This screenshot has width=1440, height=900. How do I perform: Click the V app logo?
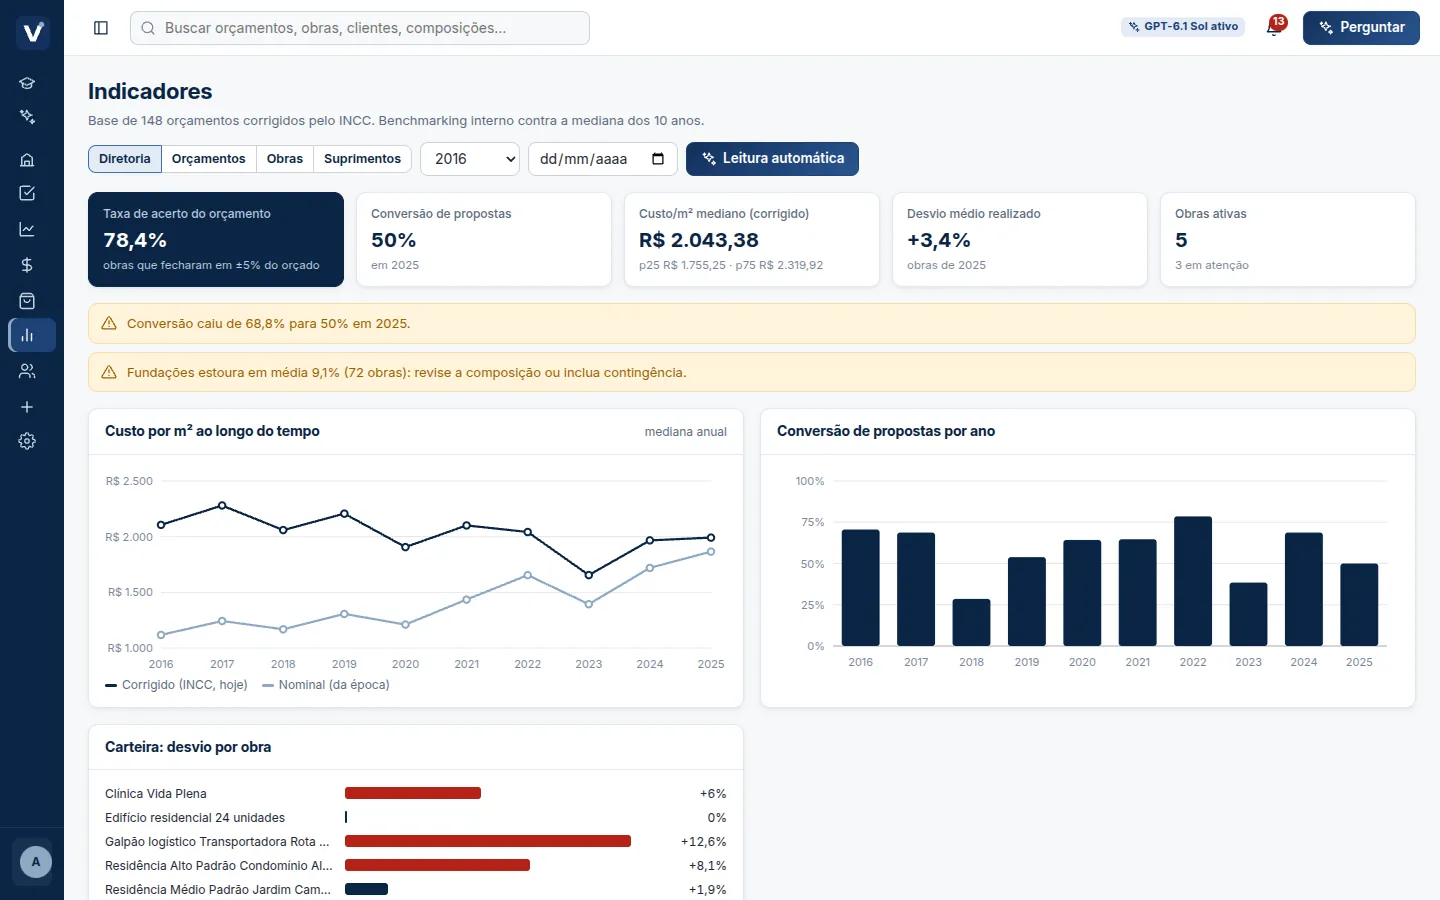[x=33, y=33]
